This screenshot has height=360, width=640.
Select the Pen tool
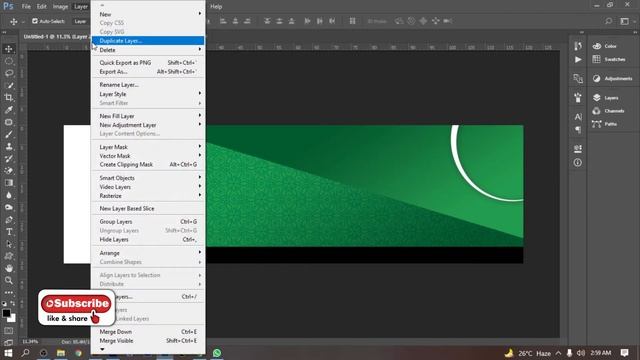click(x=9, y=220)
